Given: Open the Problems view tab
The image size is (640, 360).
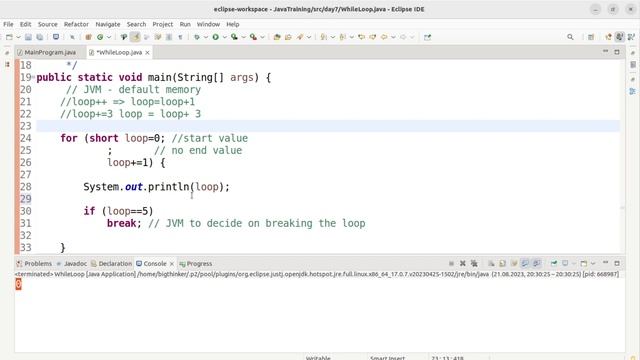Looking at the screenshot, I should 34,264.
